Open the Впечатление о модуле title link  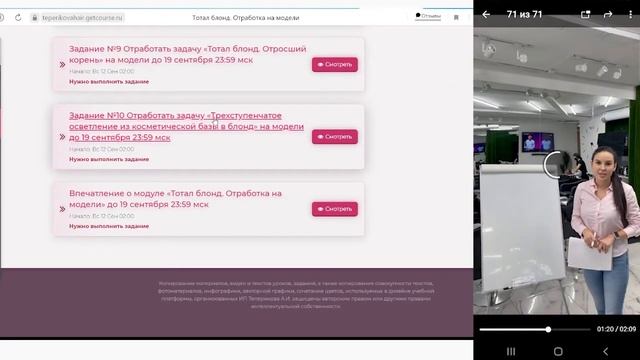click(x=175, y=199)
